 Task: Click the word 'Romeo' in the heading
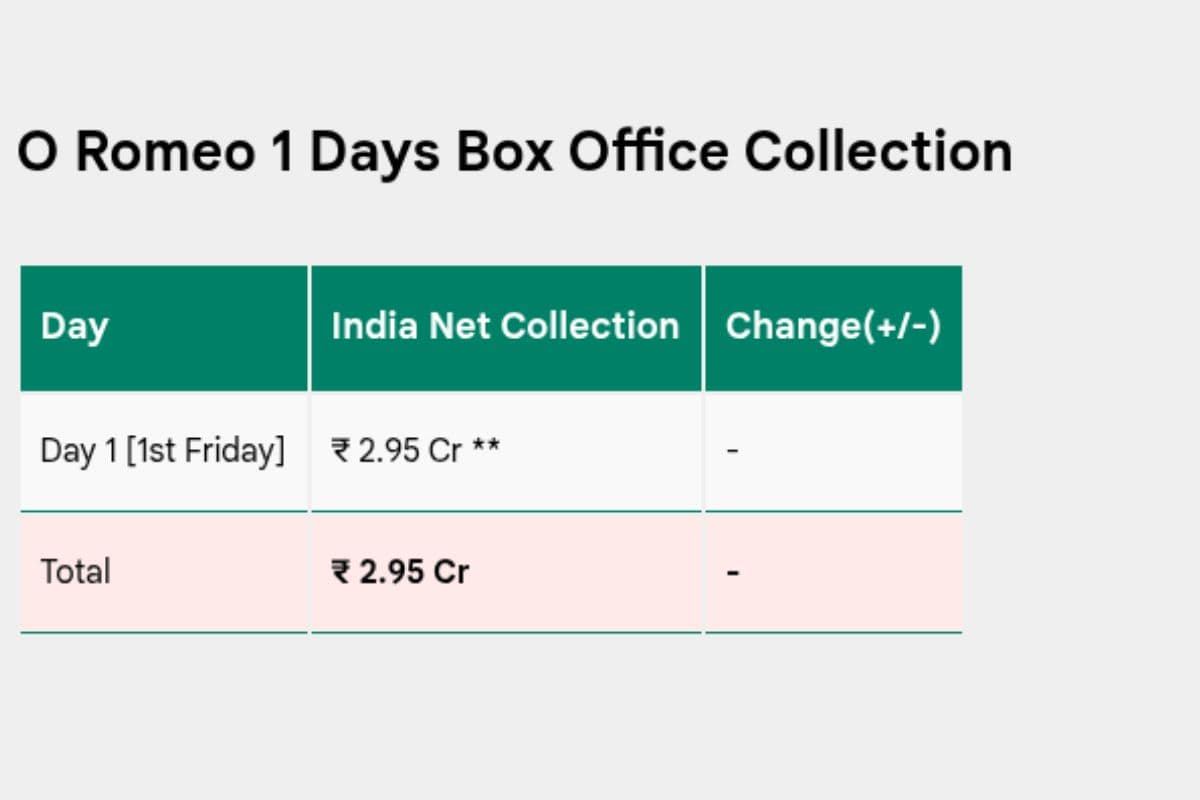[165, 153]
